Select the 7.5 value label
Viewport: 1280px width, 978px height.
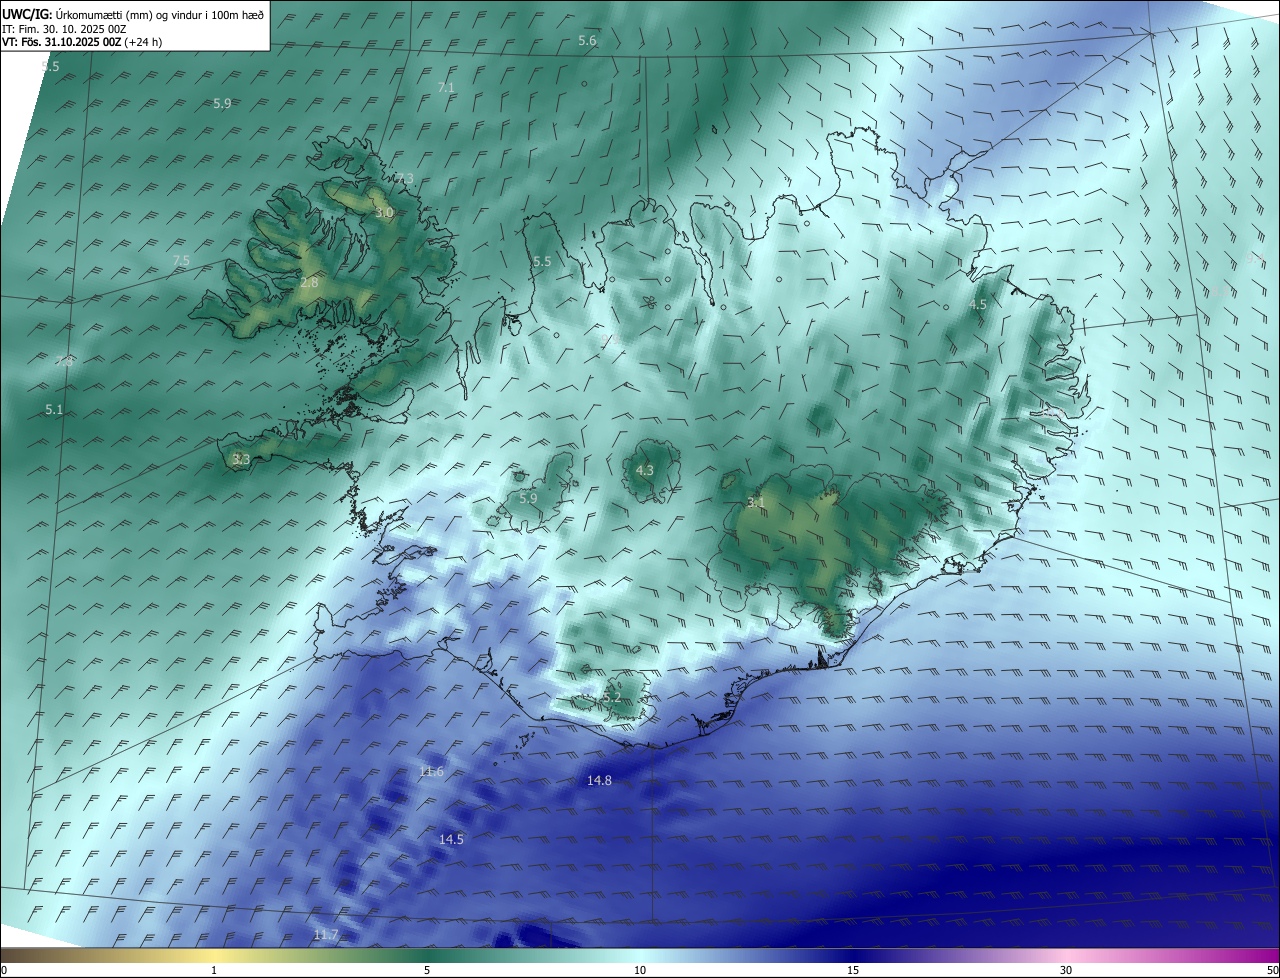pyautogui.click(x=181, y=261)
